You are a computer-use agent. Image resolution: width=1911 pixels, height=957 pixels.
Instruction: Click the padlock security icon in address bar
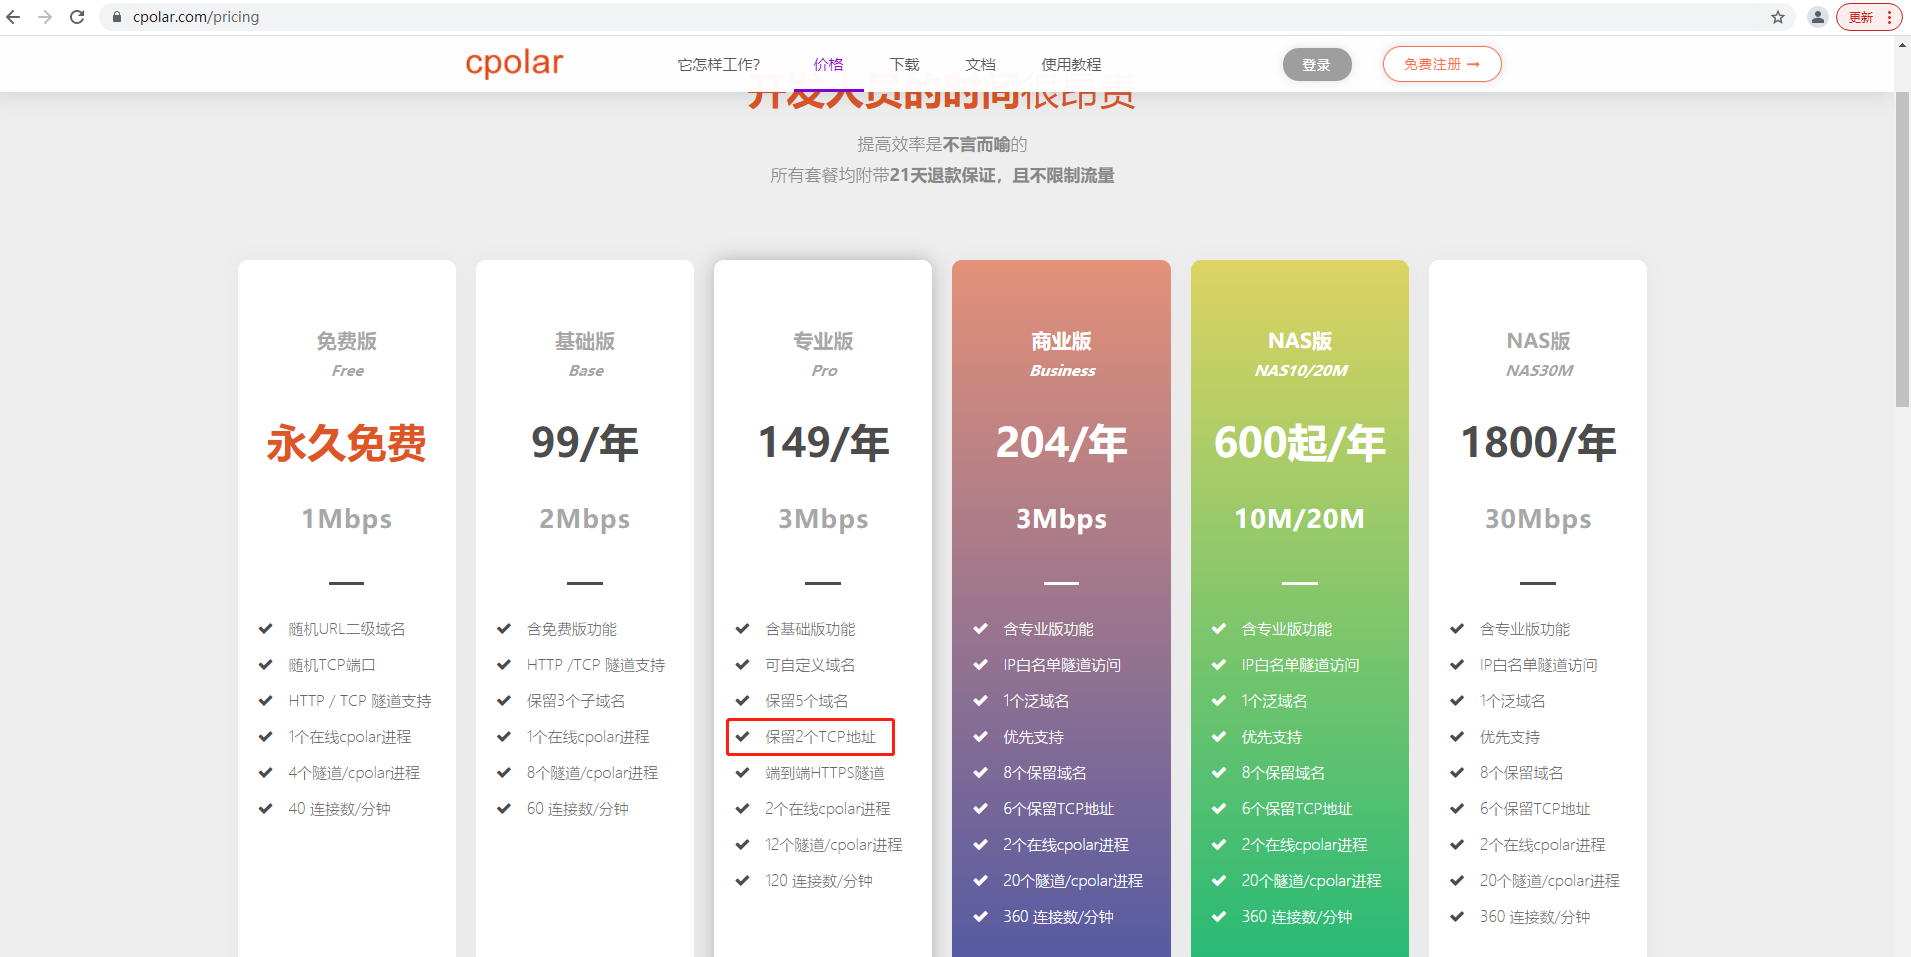pyautogui.click(x=116, y=16)
